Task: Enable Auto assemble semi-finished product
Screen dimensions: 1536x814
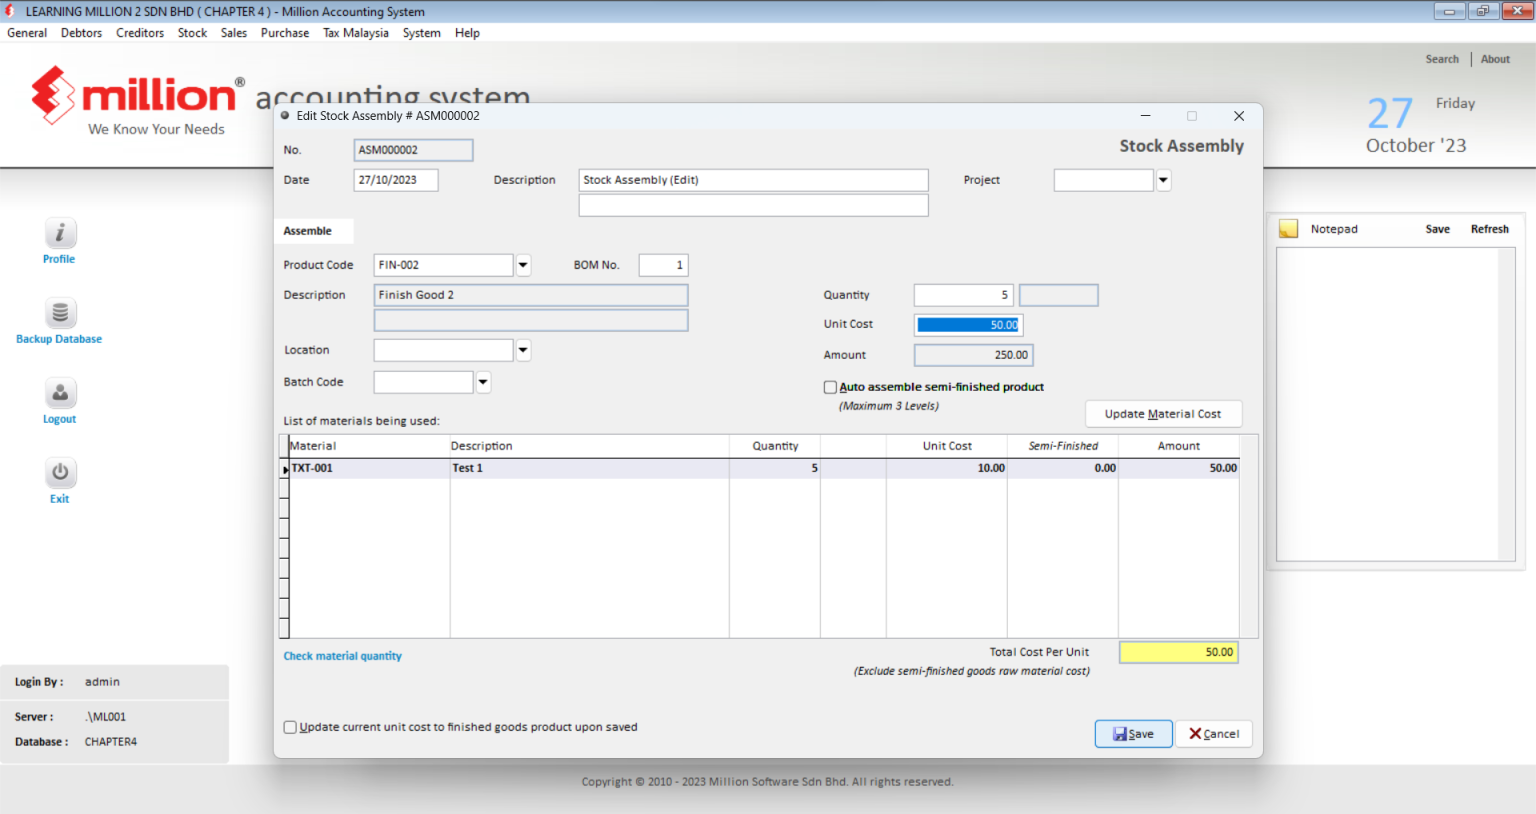Action: (830, 387)
